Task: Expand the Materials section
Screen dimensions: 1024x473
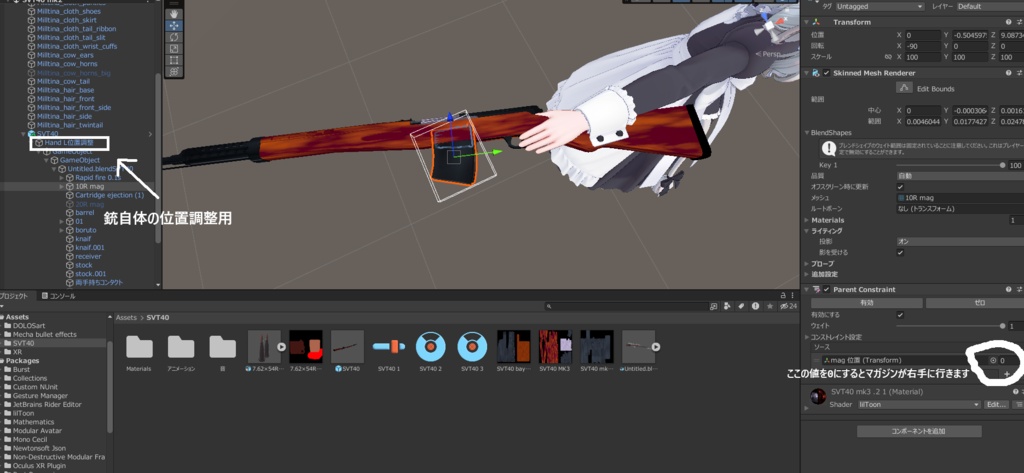Action: point(827,220)
